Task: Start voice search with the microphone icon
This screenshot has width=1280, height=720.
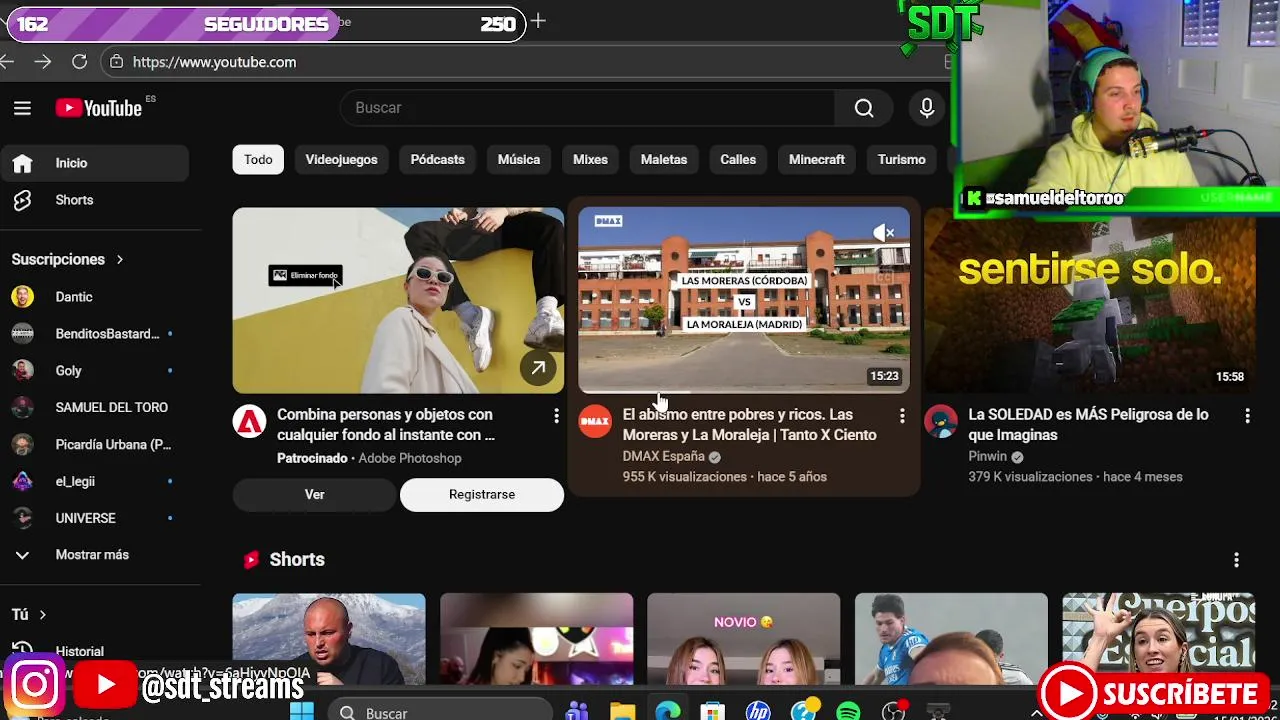Action: coord(927,108)
